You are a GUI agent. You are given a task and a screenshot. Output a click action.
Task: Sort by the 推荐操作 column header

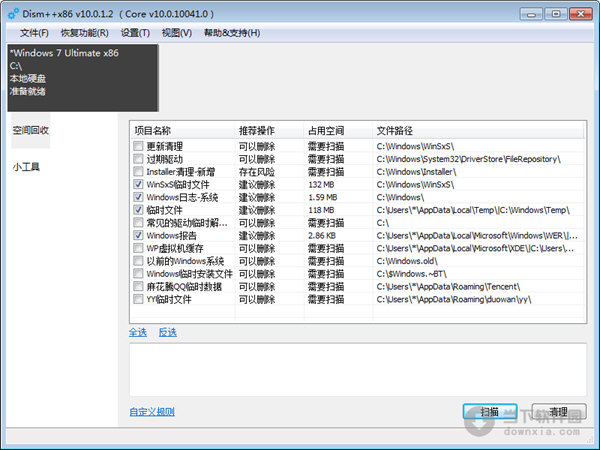tap(269, 131)
